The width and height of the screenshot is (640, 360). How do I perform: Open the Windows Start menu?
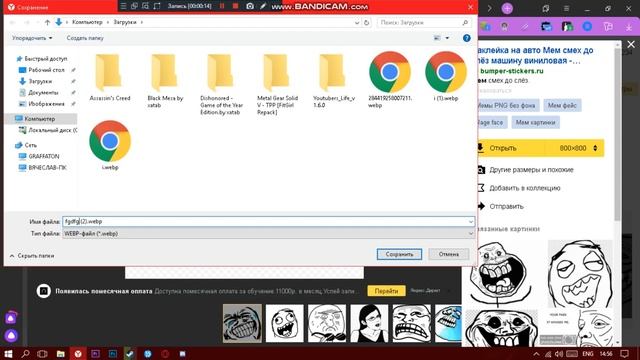coord(8,353)
